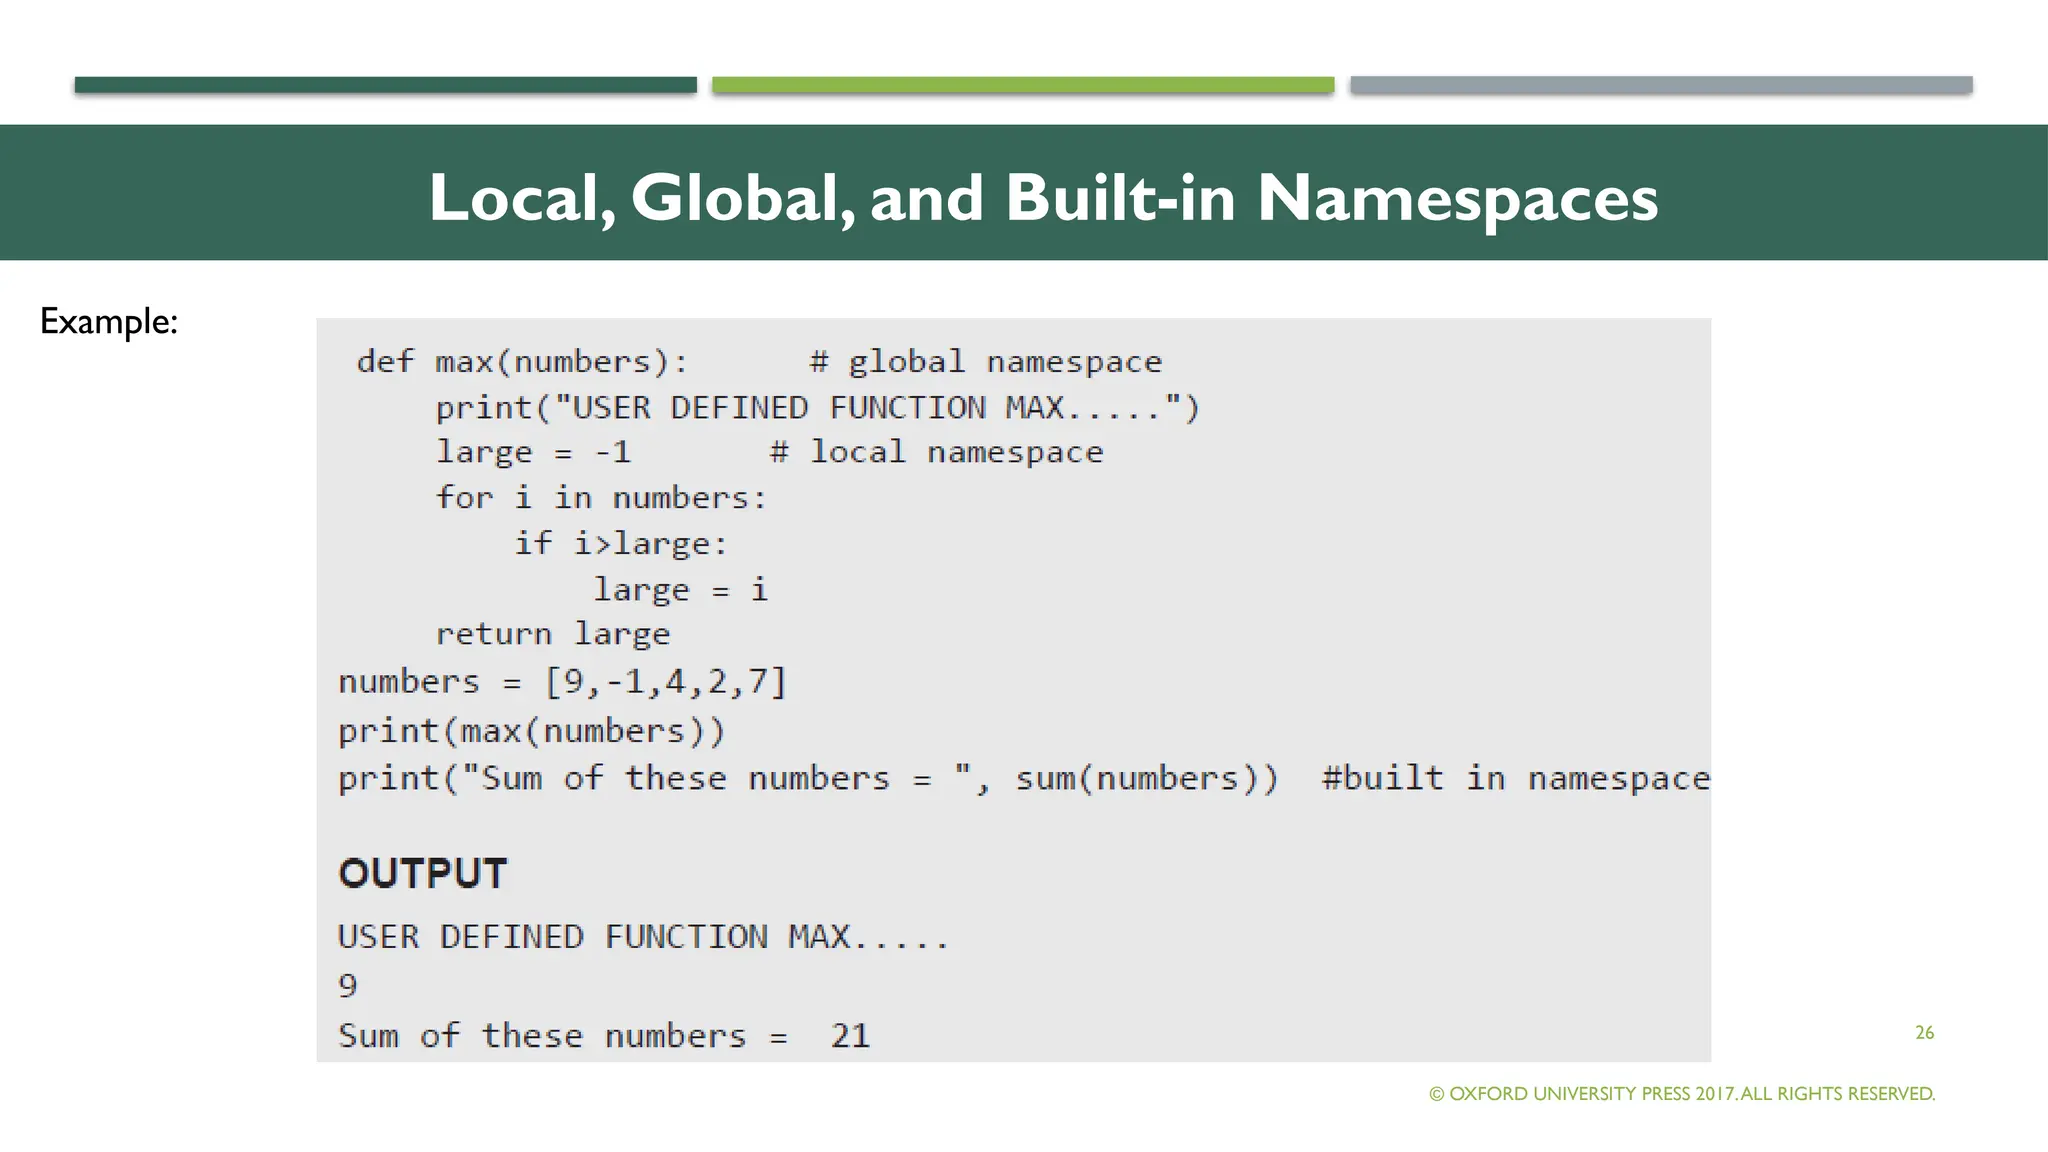Click the 'def max(numbers):' code line
The width and height of the screenshot is (2048, 1152).
(x=522, y=361)
